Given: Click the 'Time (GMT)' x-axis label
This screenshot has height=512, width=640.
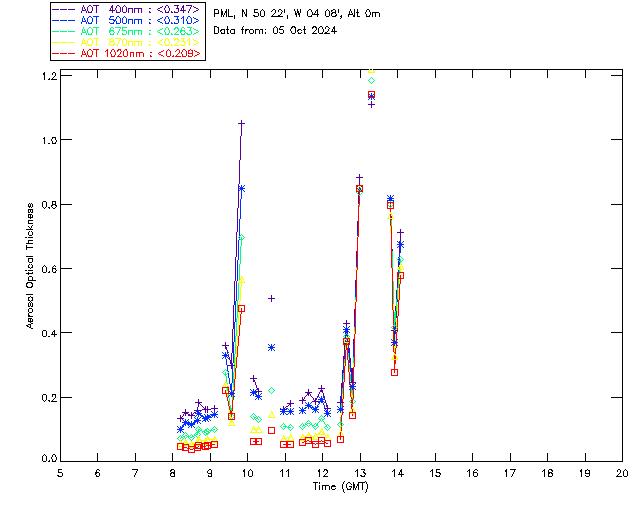Looking at the screenshot, I should pos(340,487).
